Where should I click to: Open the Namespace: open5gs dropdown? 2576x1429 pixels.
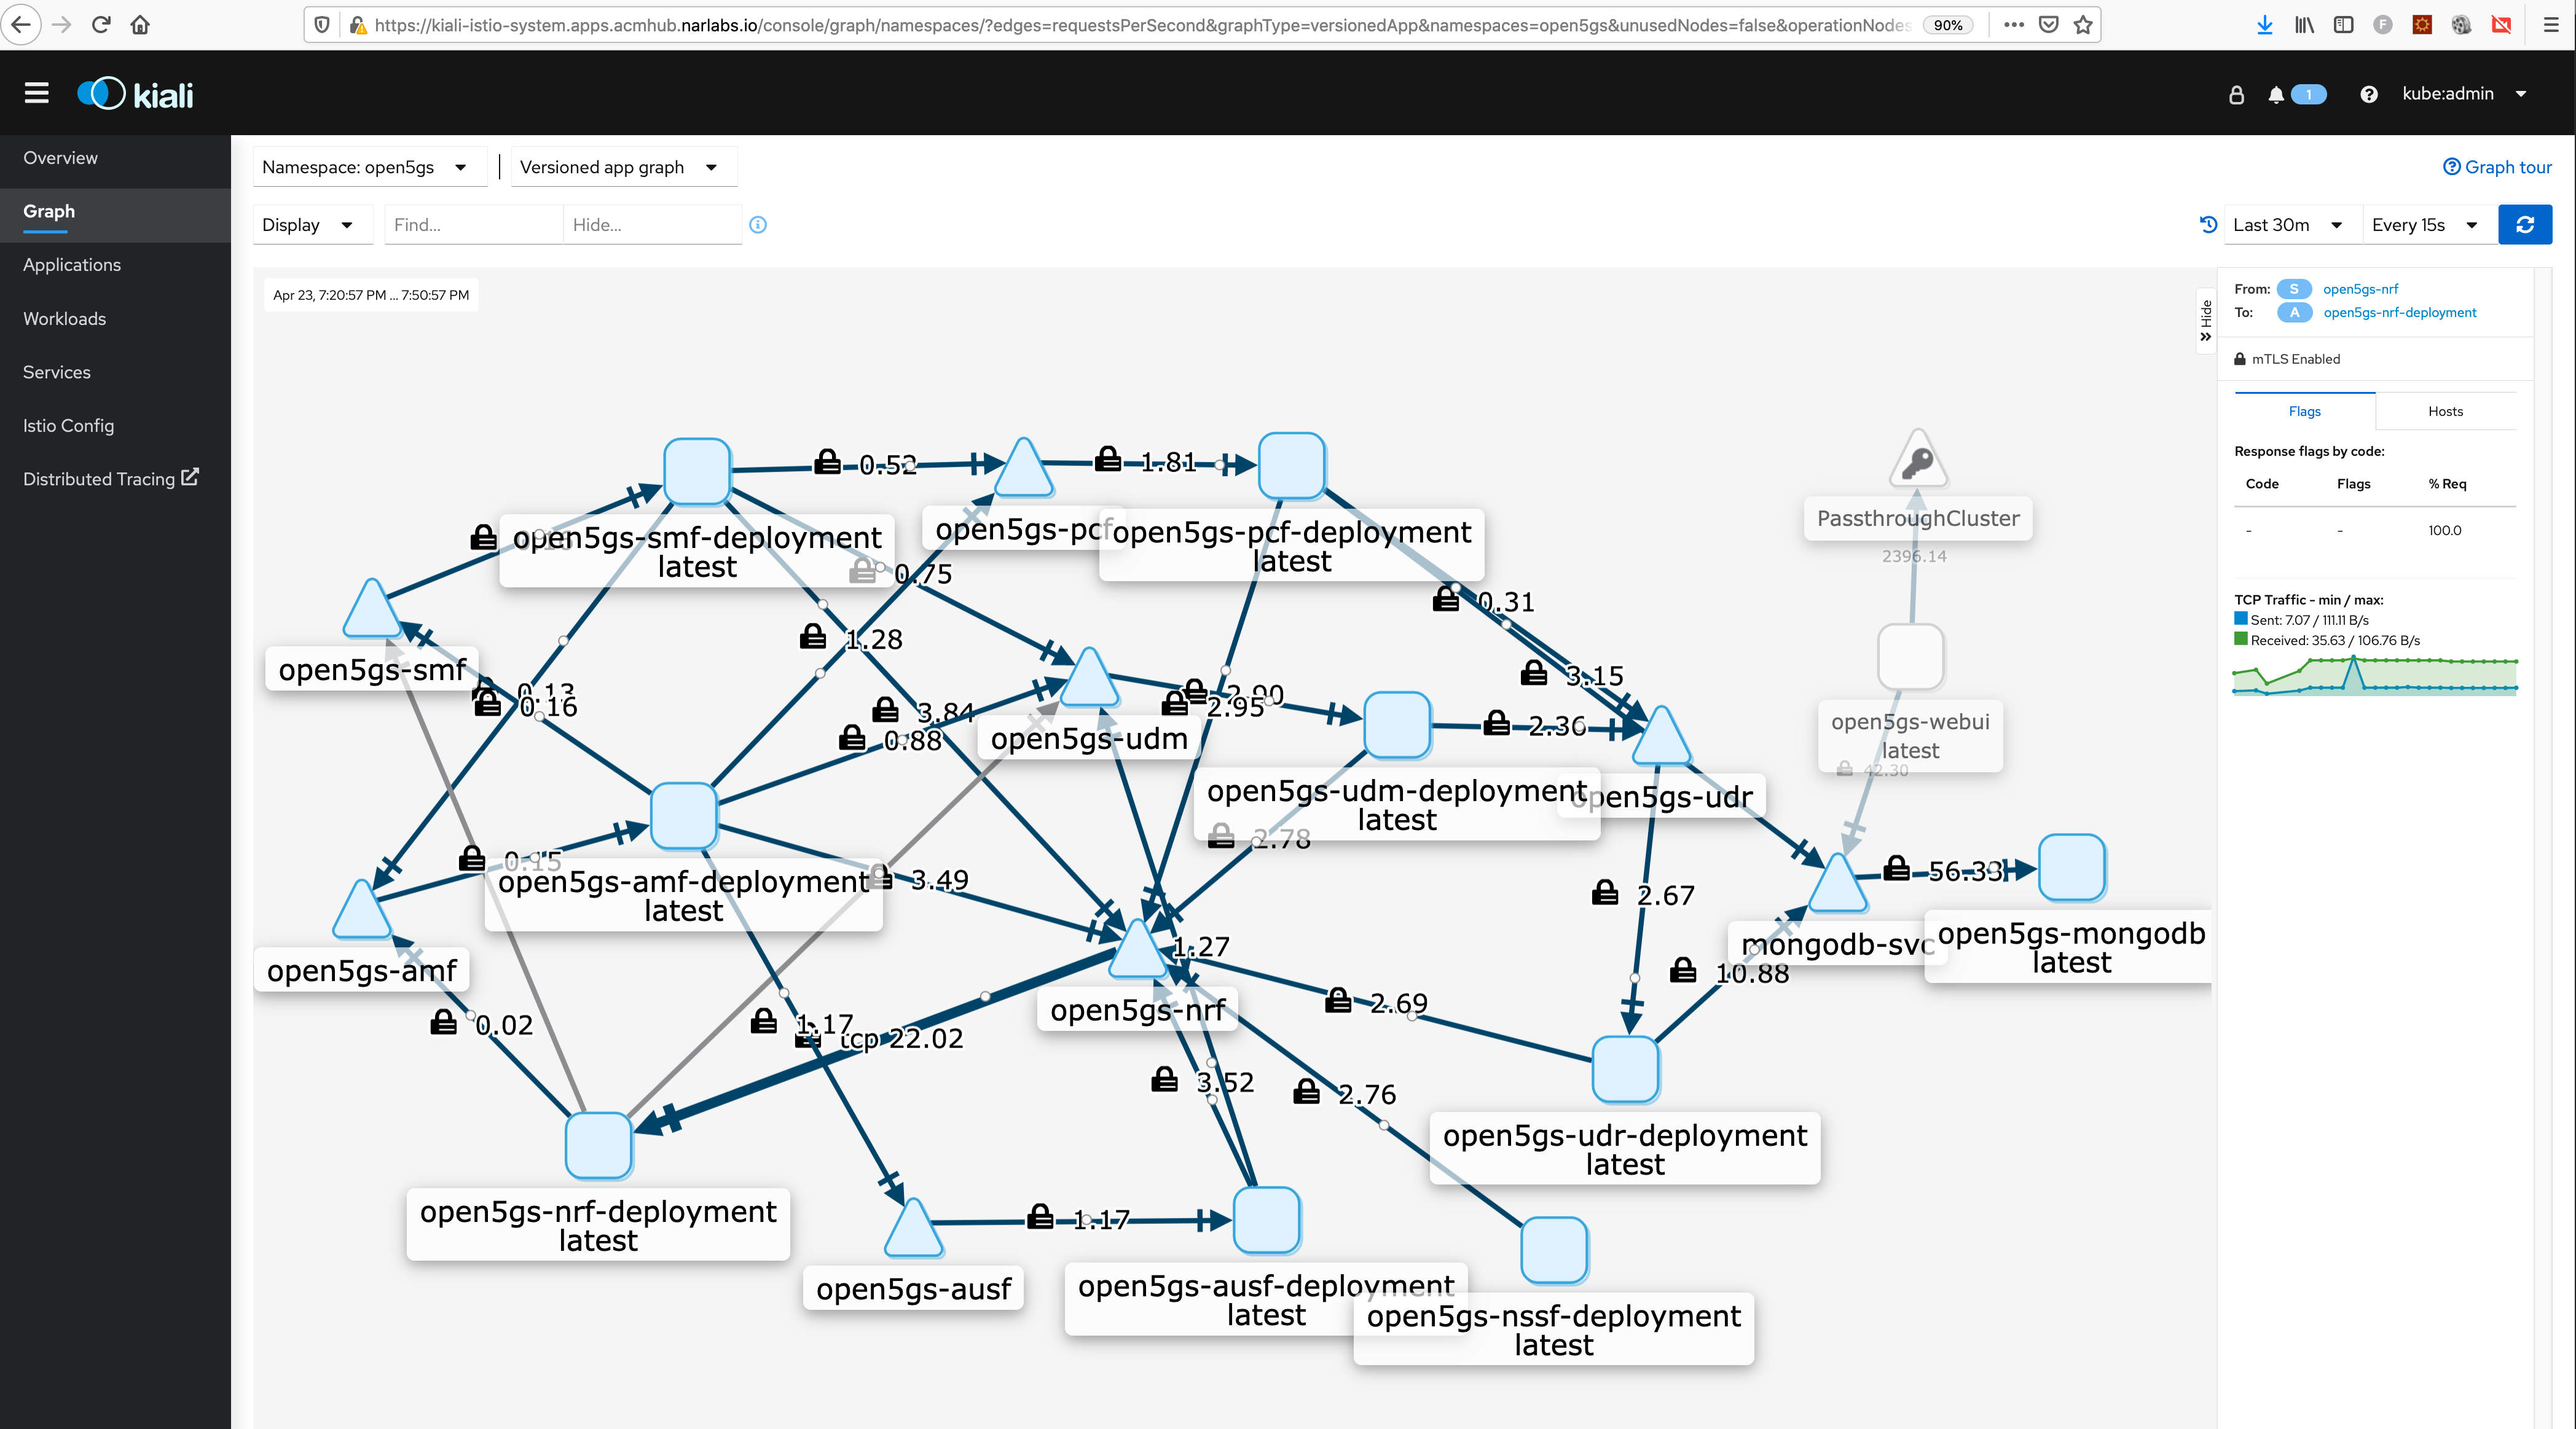click(x=365, y=167)
